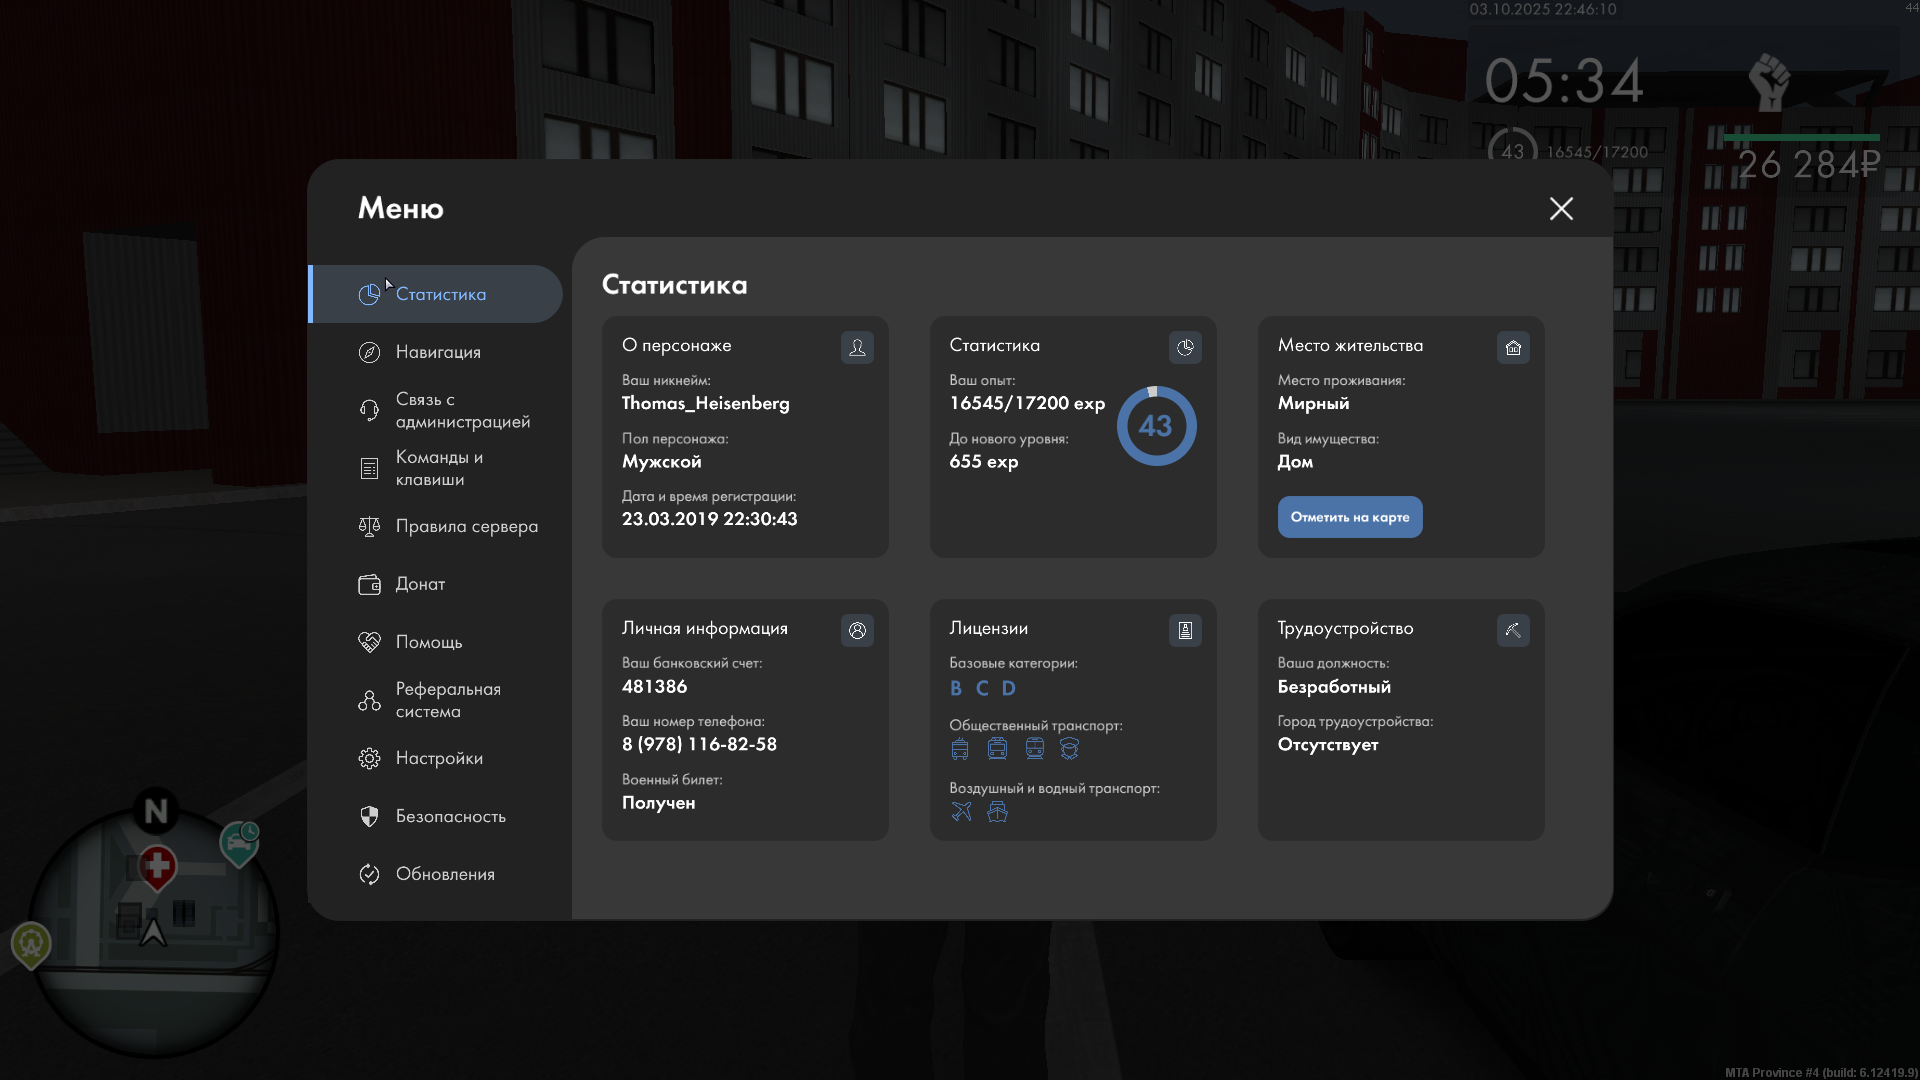Click the profile icon on О персонаже card
Screen dimensions: 1920x1080
tap(857, 347)
